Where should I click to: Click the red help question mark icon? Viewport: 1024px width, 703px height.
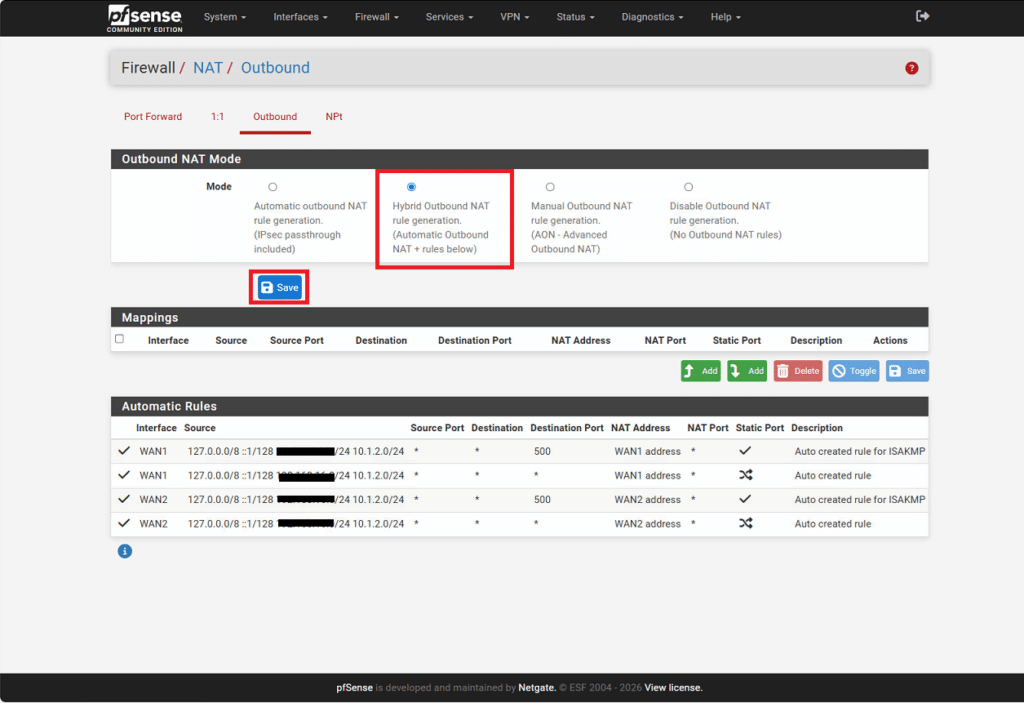(911, 68)
